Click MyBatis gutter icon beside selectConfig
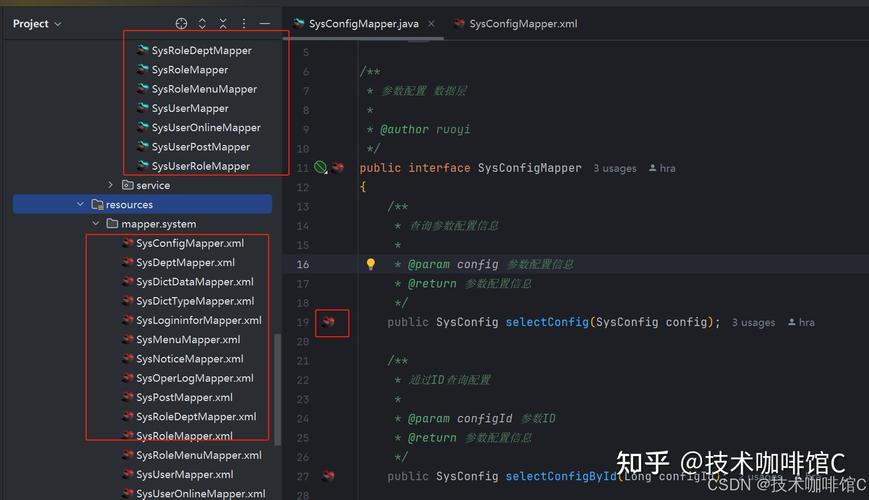Image resolution: width=869 pixels, height=500 pixels. point(329,322)
